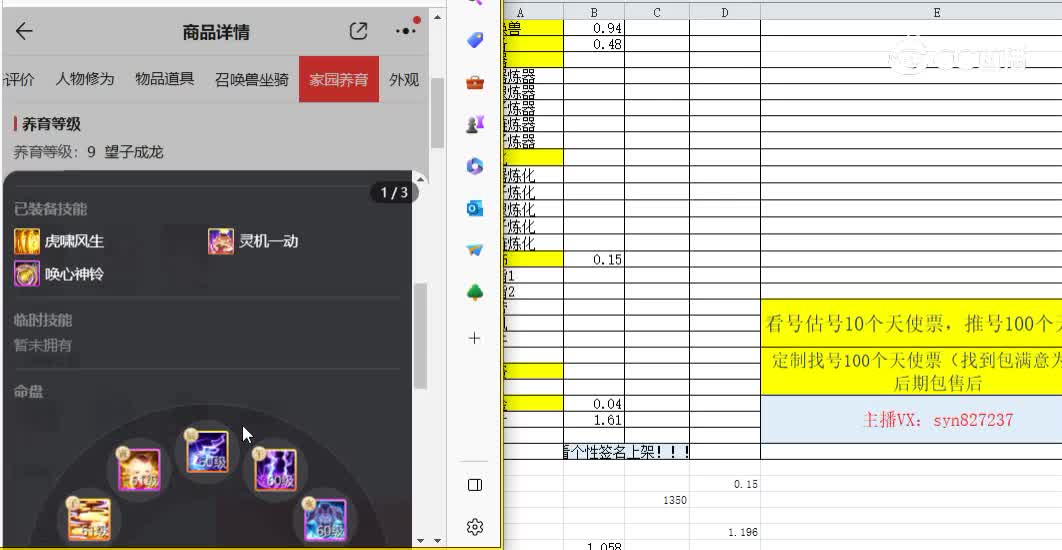The height and width of the screenshot is (550, 1062).
Task: Click the outer page scrollbar up arrow
Action: (x=437, y=18)
